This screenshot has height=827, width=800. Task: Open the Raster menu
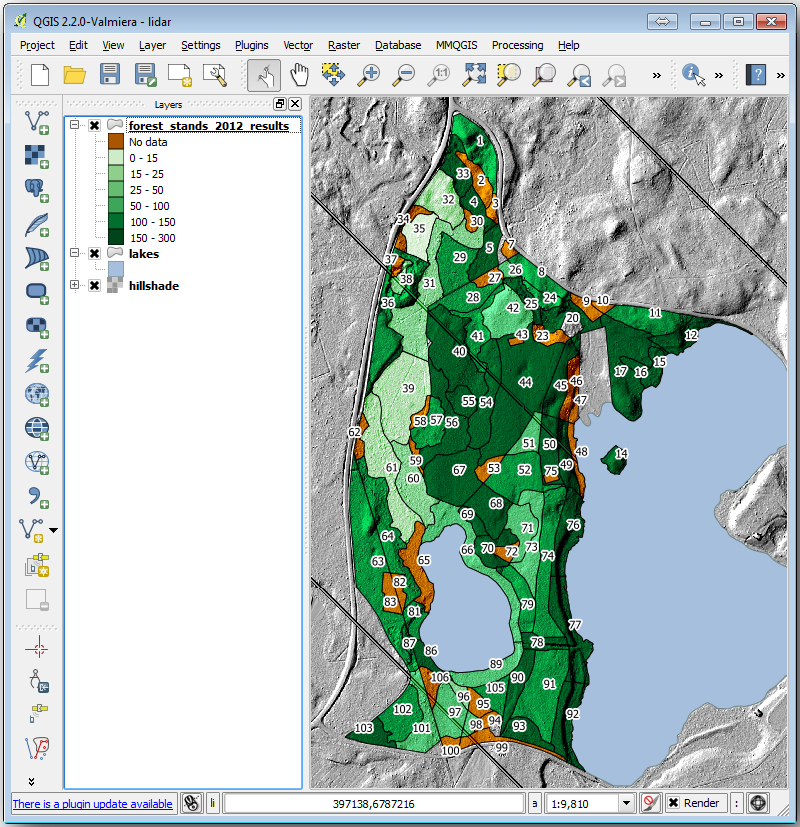pyautogui.click(x=344, y=45)
